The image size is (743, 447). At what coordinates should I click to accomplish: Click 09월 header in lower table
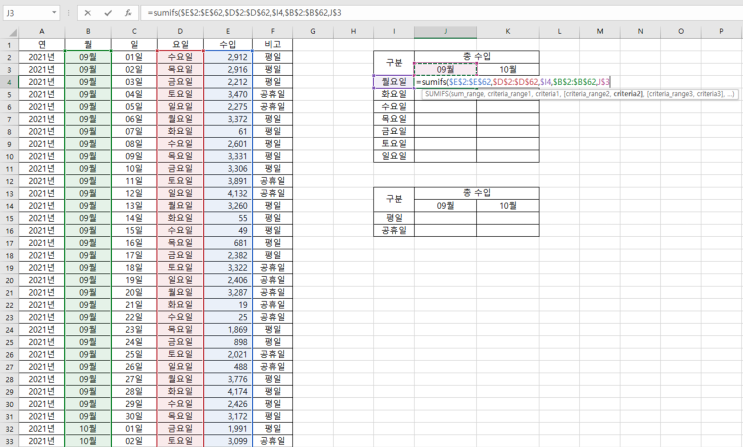445,206
